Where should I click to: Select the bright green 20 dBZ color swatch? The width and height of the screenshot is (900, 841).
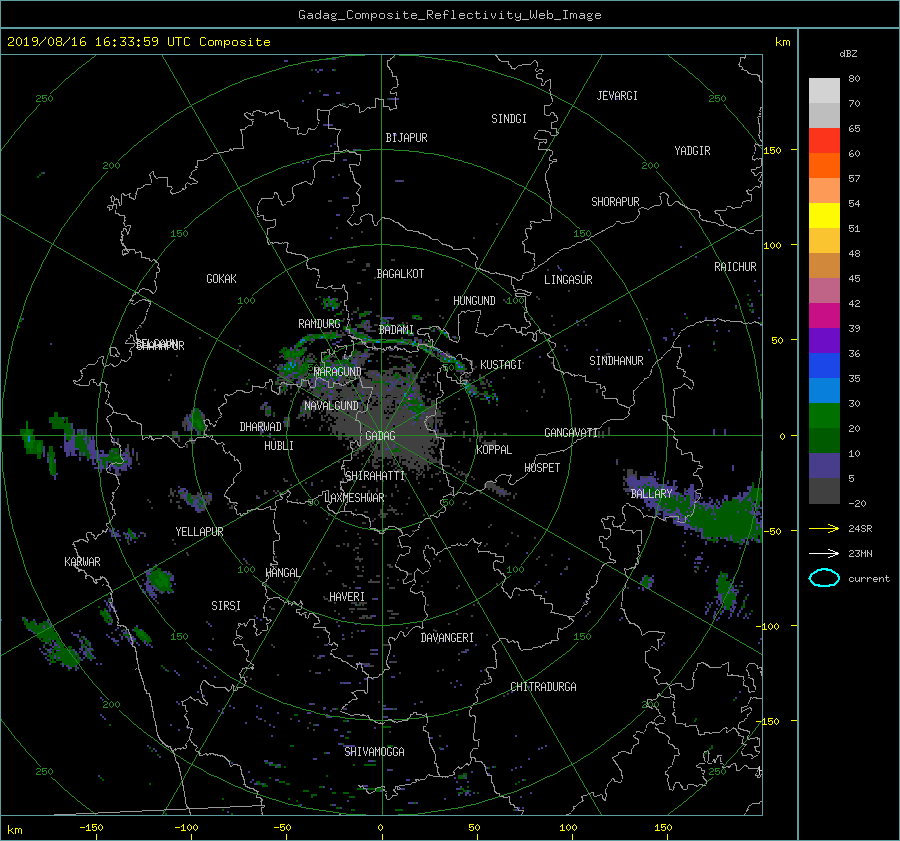tap(824, 416)
